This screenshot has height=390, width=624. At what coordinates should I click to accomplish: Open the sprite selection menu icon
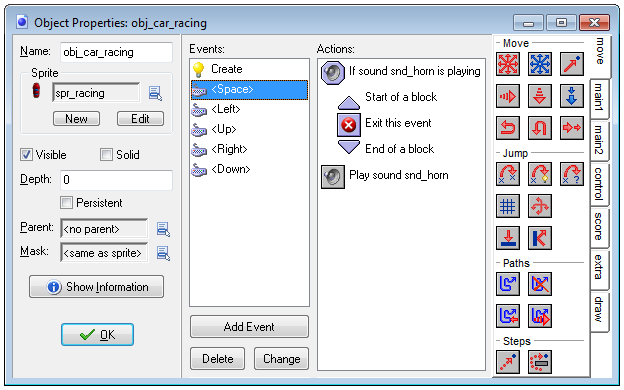click(155, 93)
